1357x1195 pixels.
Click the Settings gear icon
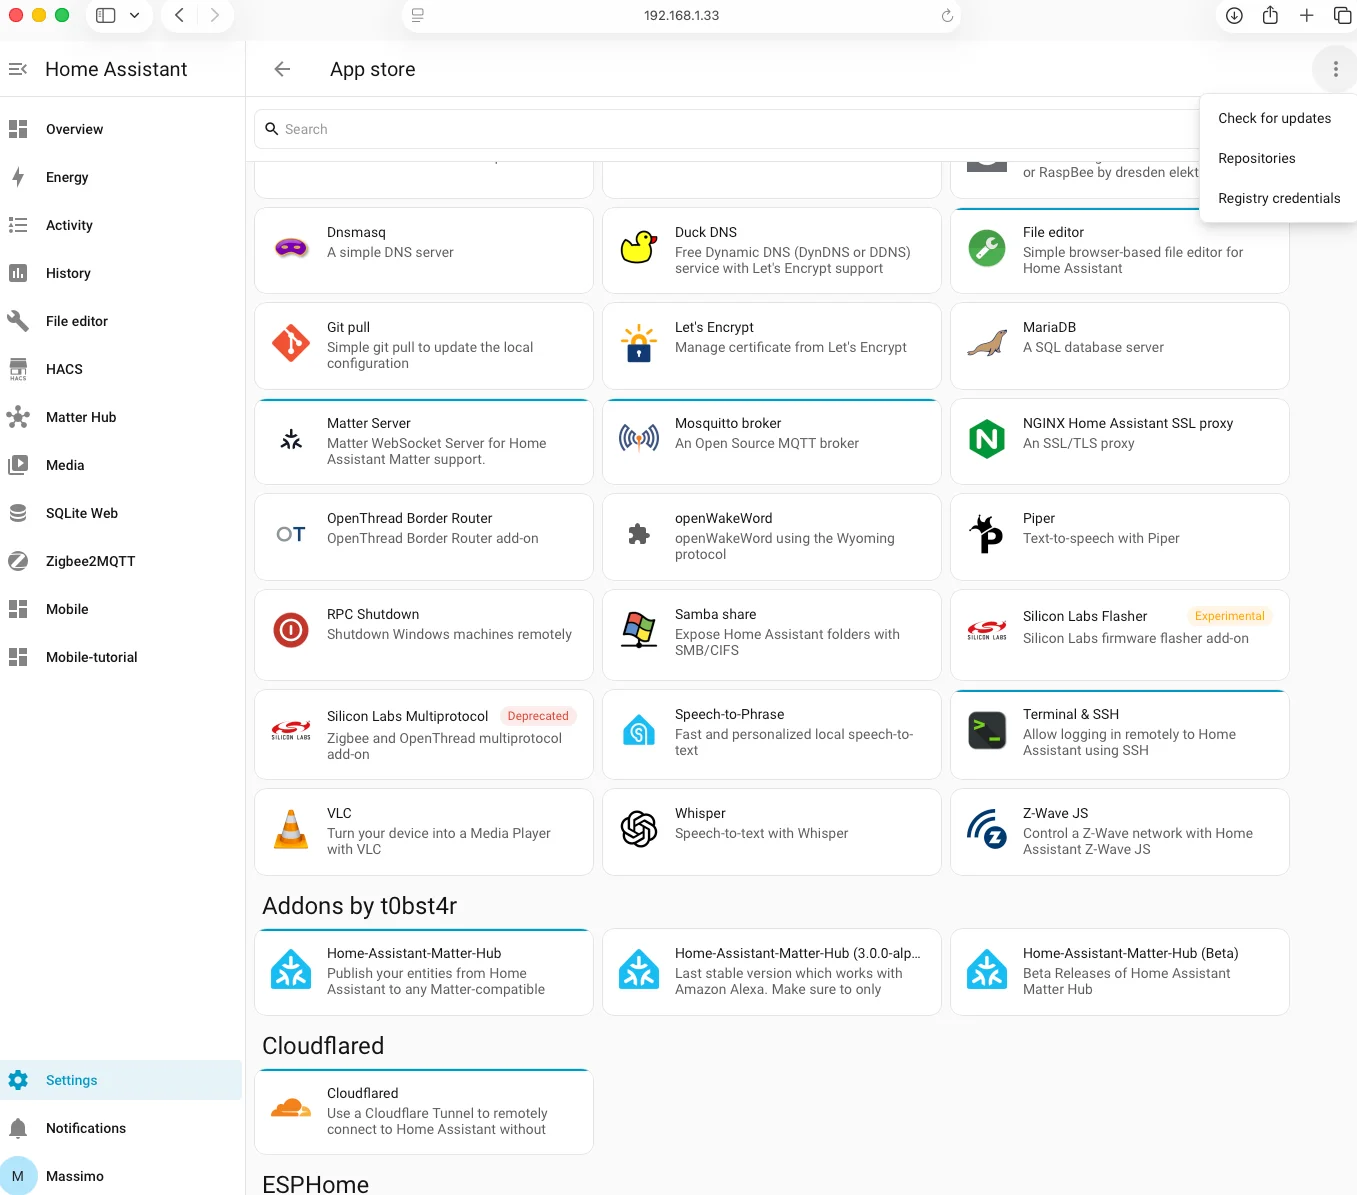coord(18,1080)
